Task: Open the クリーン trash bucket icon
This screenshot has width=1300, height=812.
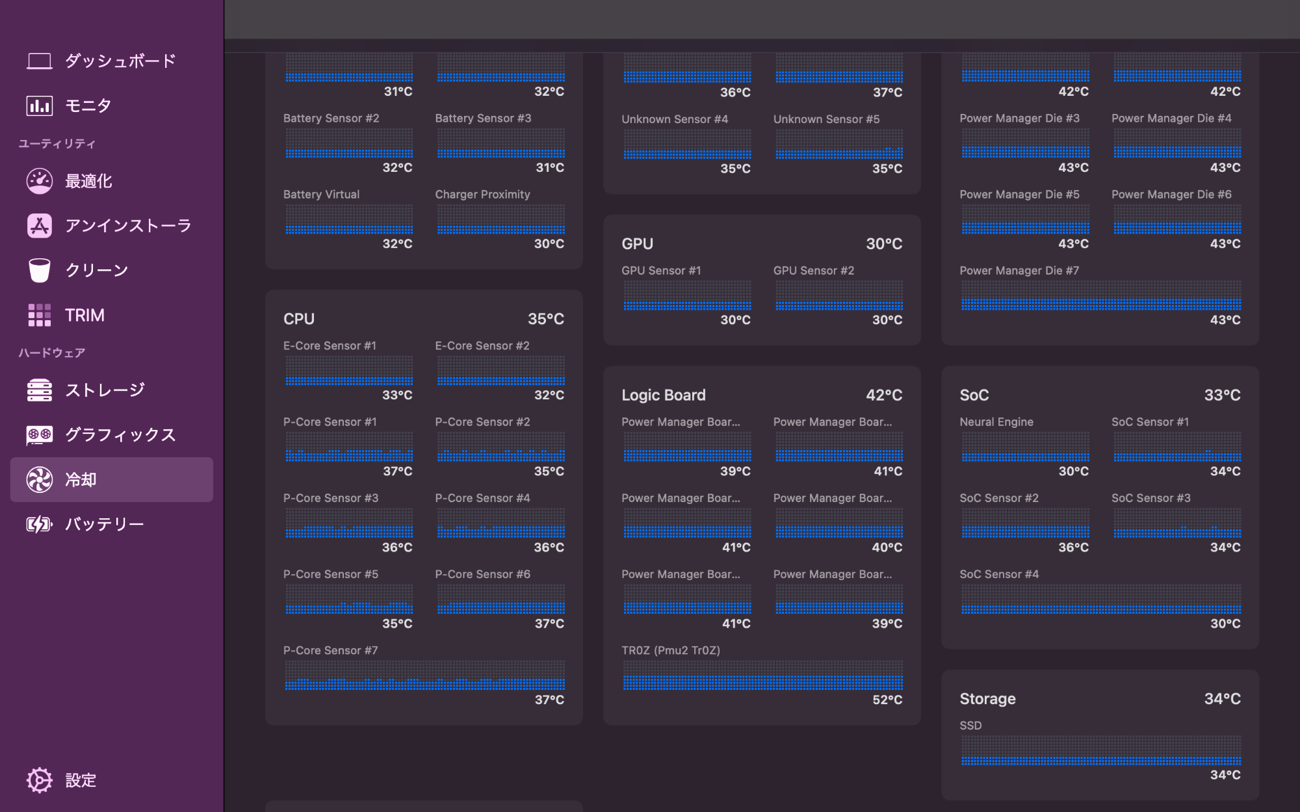Action: [39, 270]
